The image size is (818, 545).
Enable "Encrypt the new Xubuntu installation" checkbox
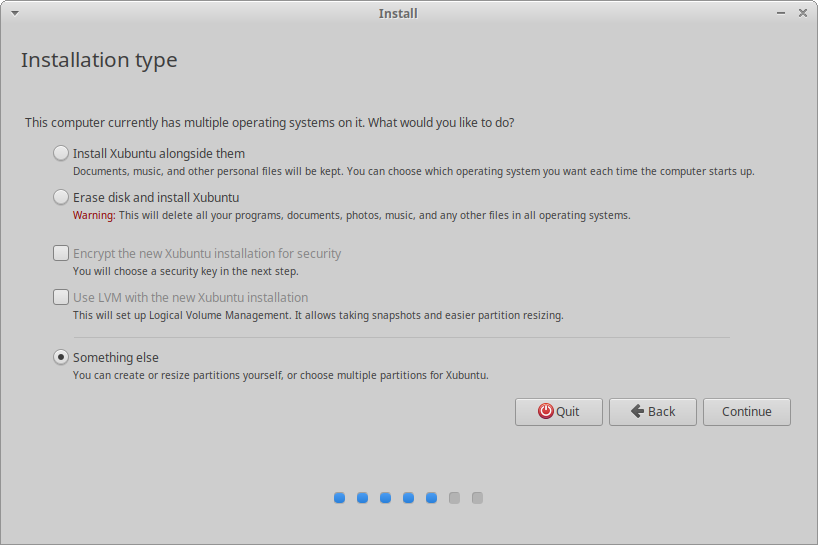tap(62, 254)
